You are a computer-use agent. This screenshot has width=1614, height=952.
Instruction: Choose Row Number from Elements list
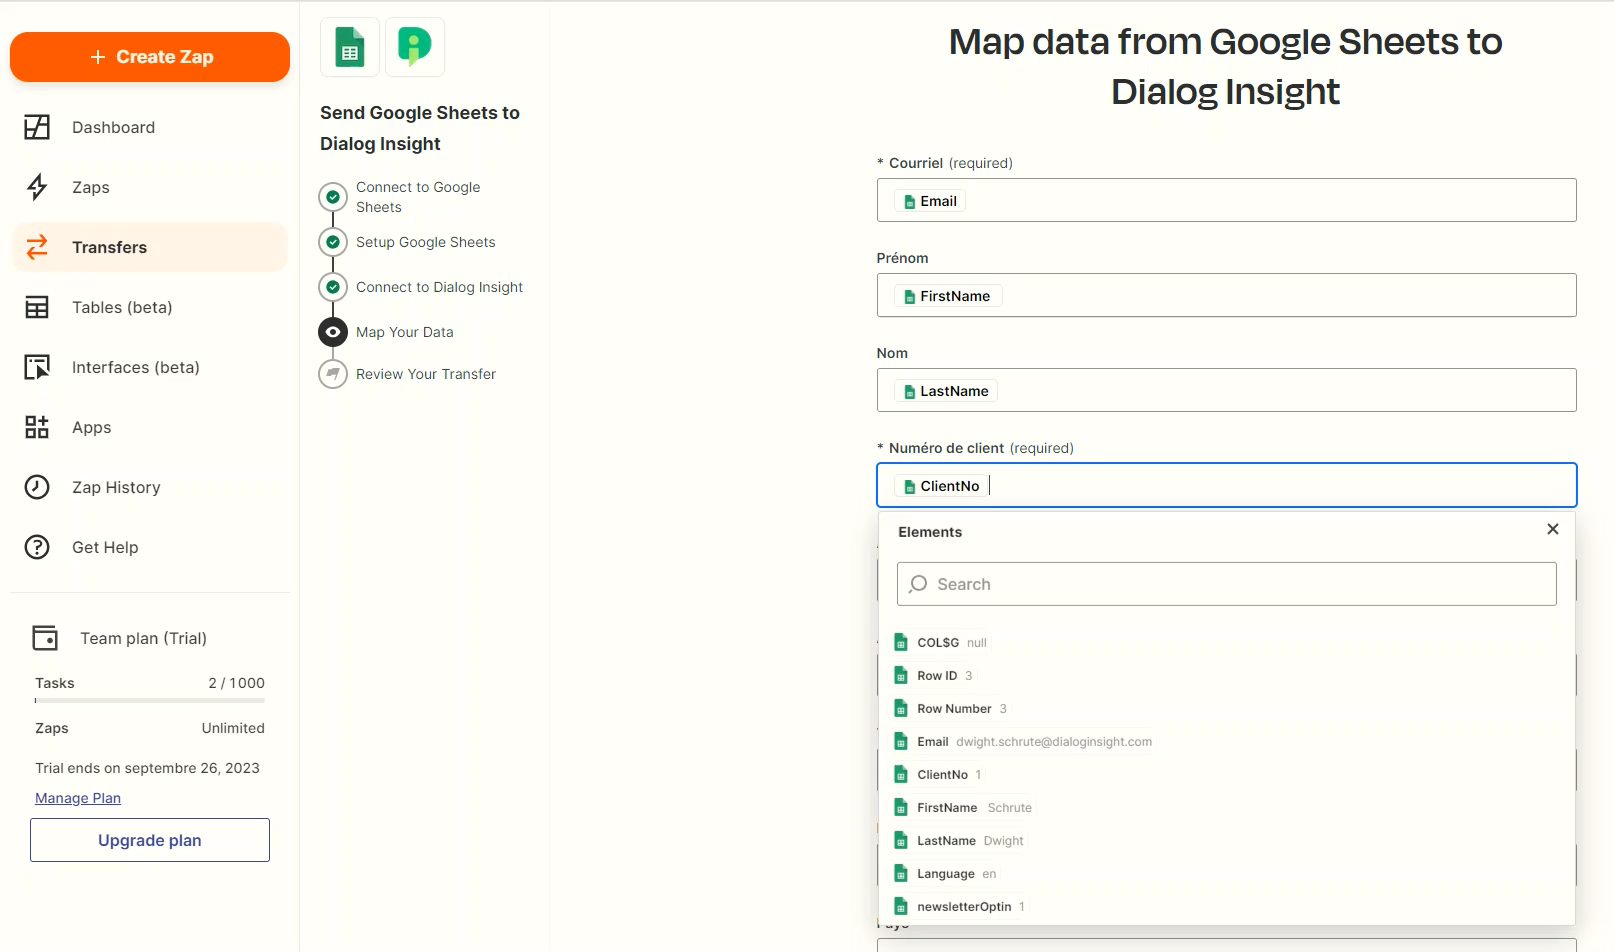(x=951, y=709)
